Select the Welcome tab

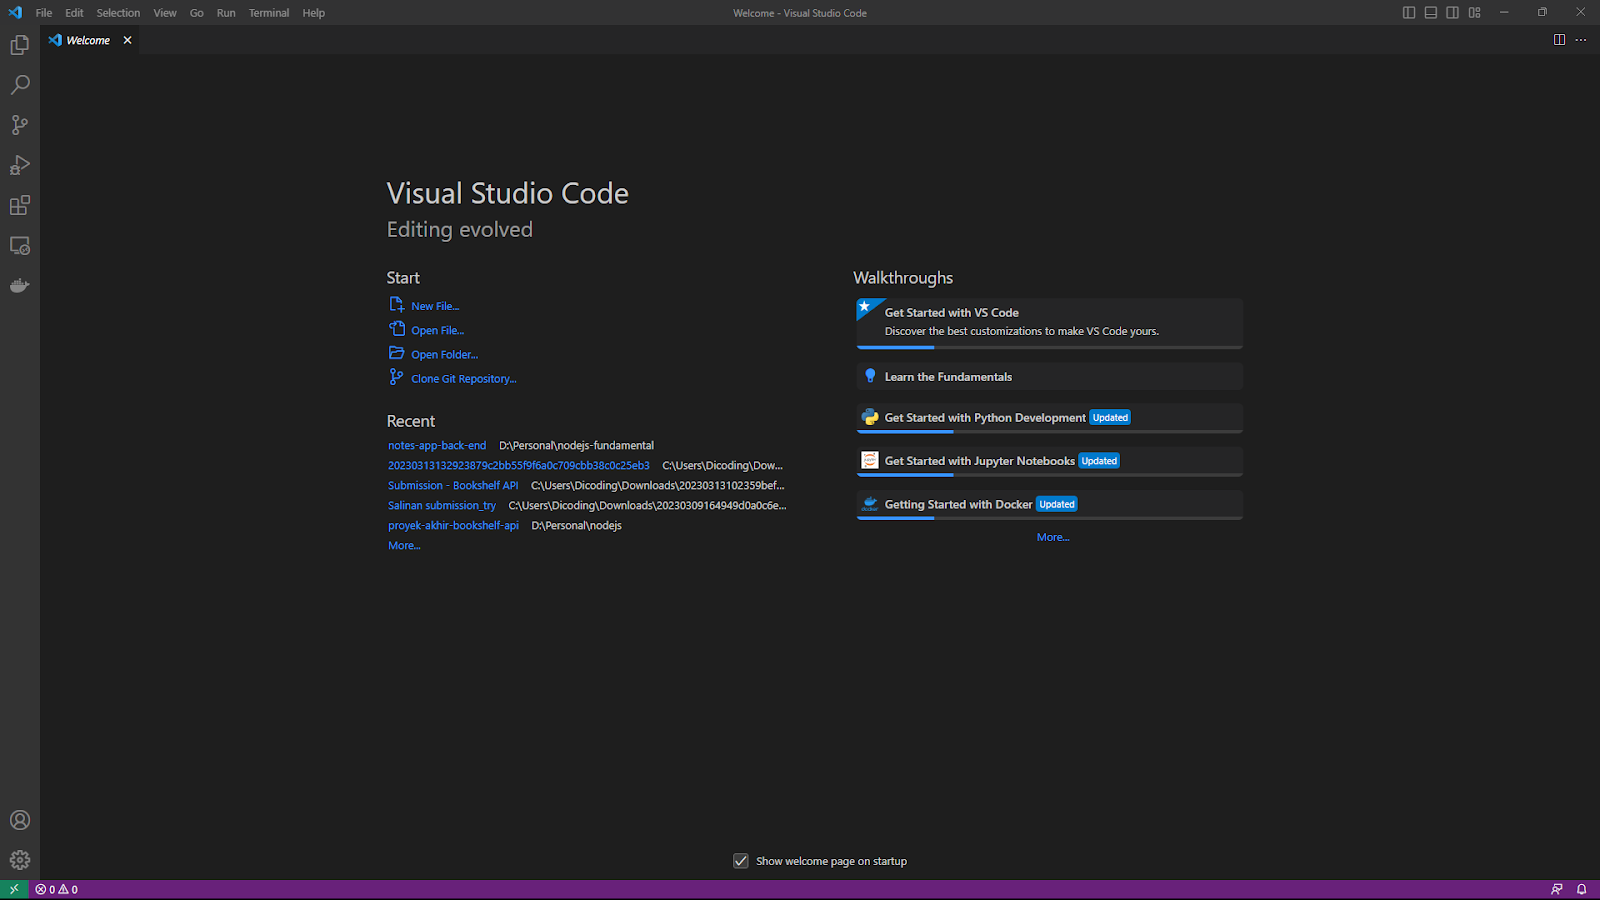[88, 40]
